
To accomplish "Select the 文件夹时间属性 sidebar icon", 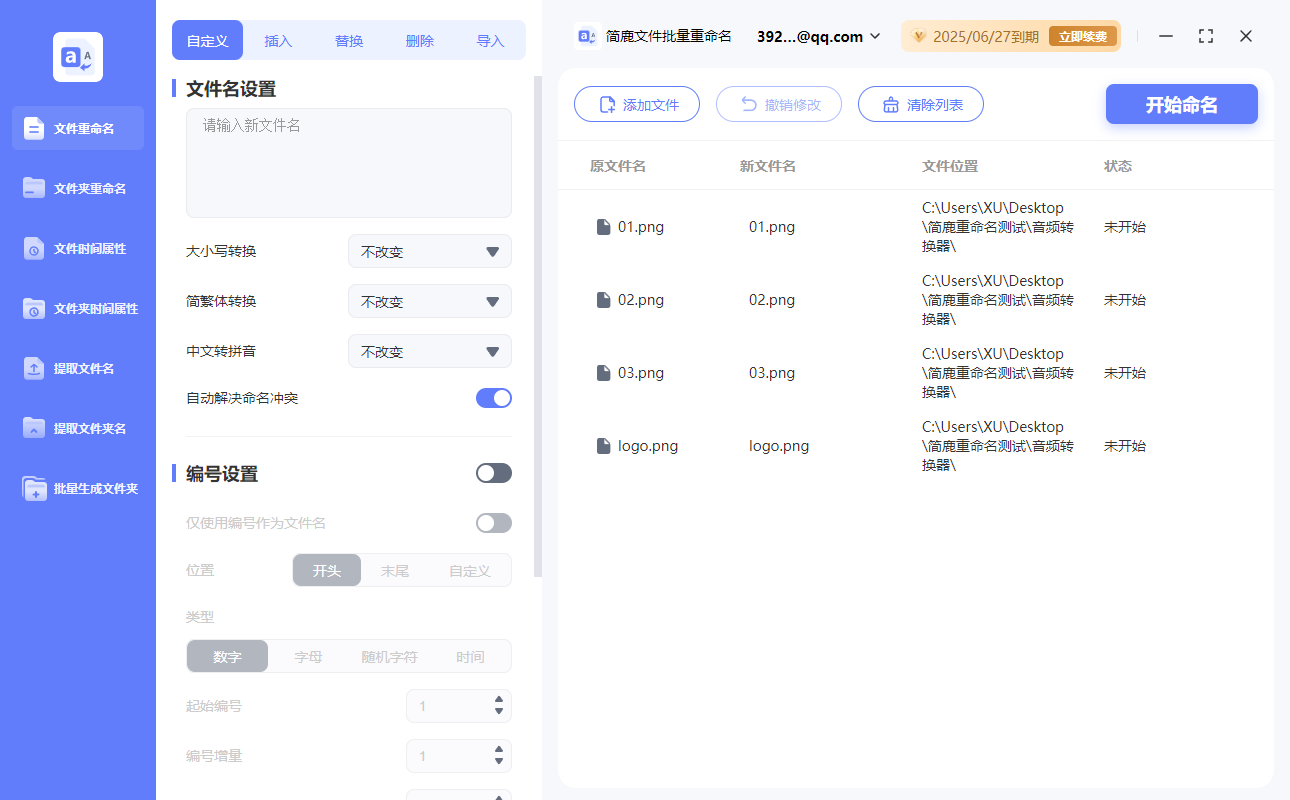I will [x=77, y=308].
